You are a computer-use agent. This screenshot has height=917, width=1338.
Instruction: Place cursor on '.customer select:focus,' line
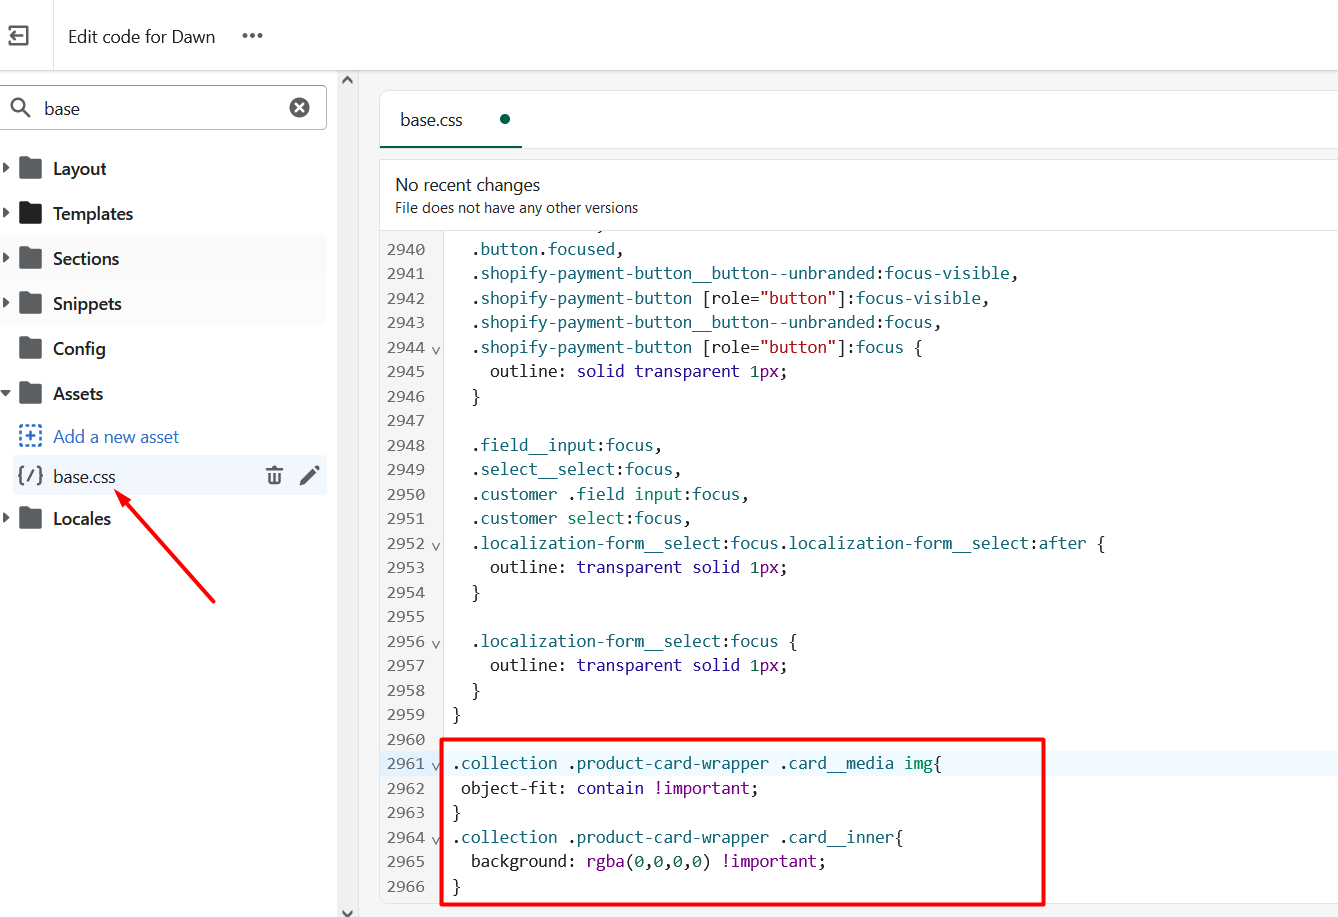click(581, 518)
